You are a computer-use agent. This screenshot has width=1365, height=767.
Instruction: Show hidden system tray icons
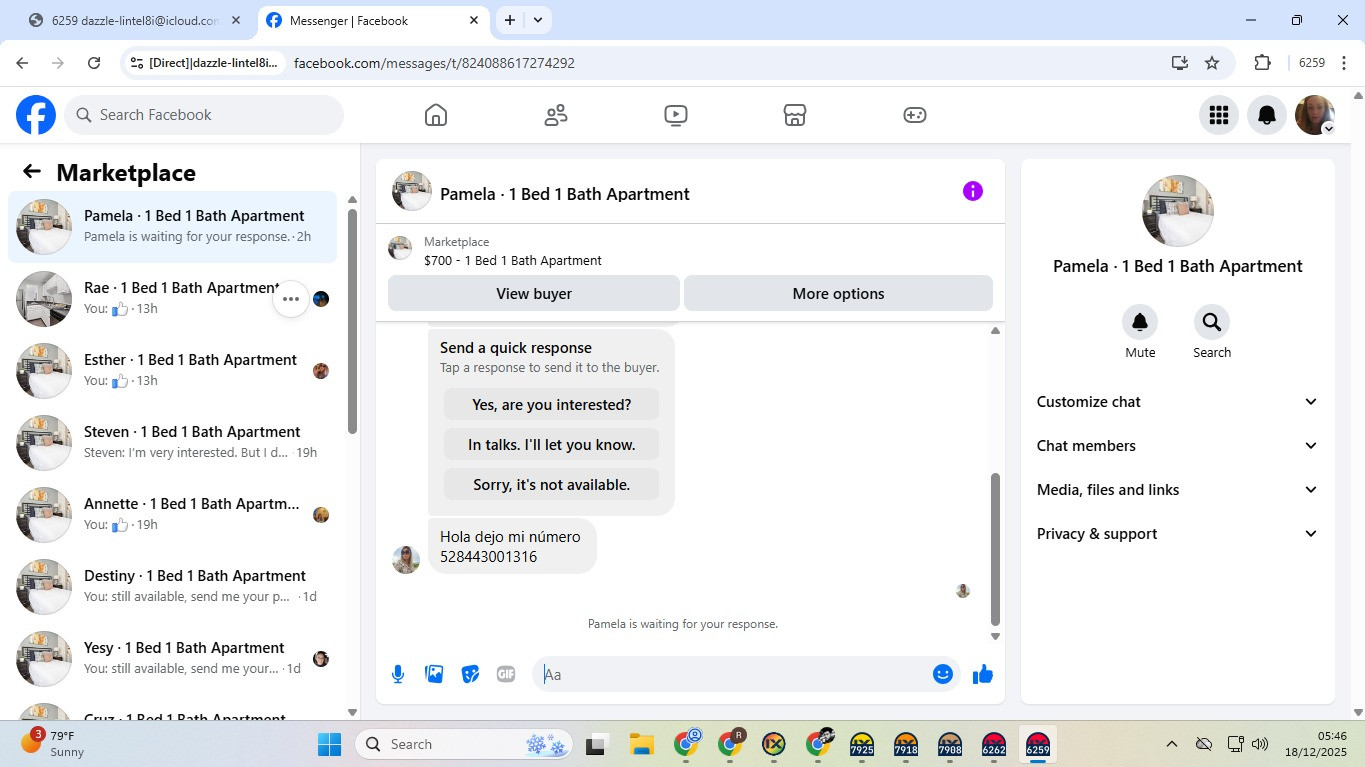click(x=1172, y=744)
